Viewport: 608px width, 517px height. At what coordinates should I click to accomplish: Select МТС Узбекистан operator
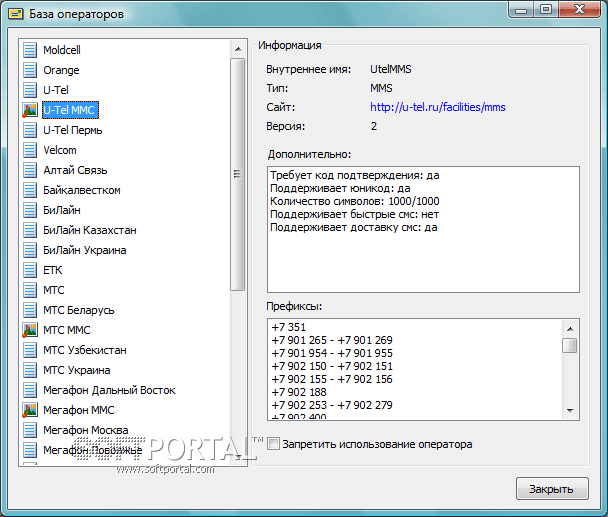pos(85,350)
